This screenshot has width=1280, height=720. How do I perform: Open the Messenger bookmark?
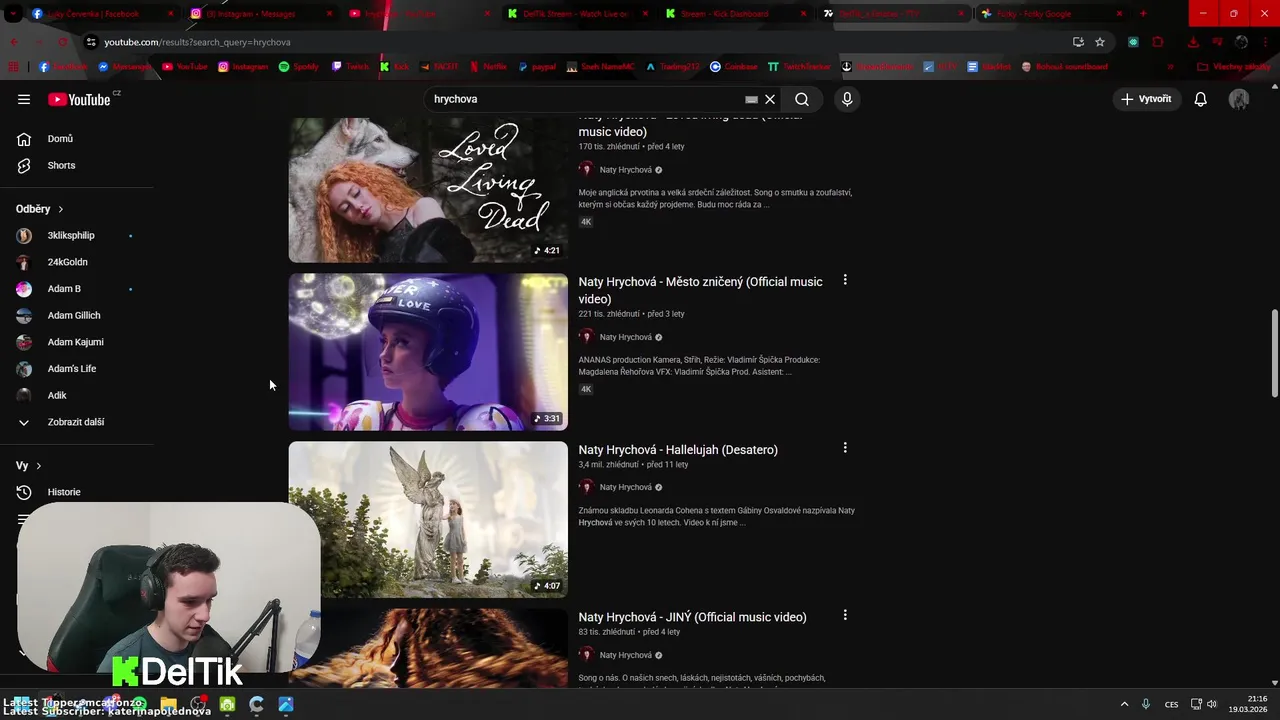(125, 67)
